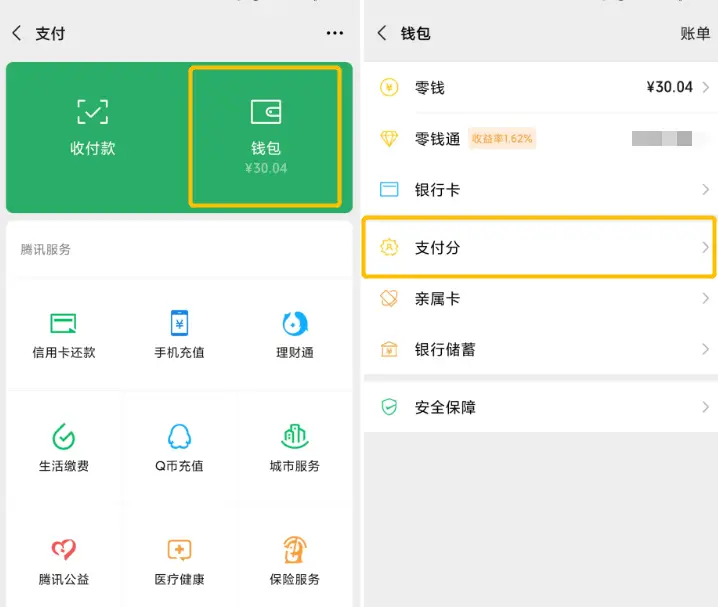The height and width of the screenshot is (607, 718).
Task: Select the 亲属卡 label
Action: click(437, 298)
